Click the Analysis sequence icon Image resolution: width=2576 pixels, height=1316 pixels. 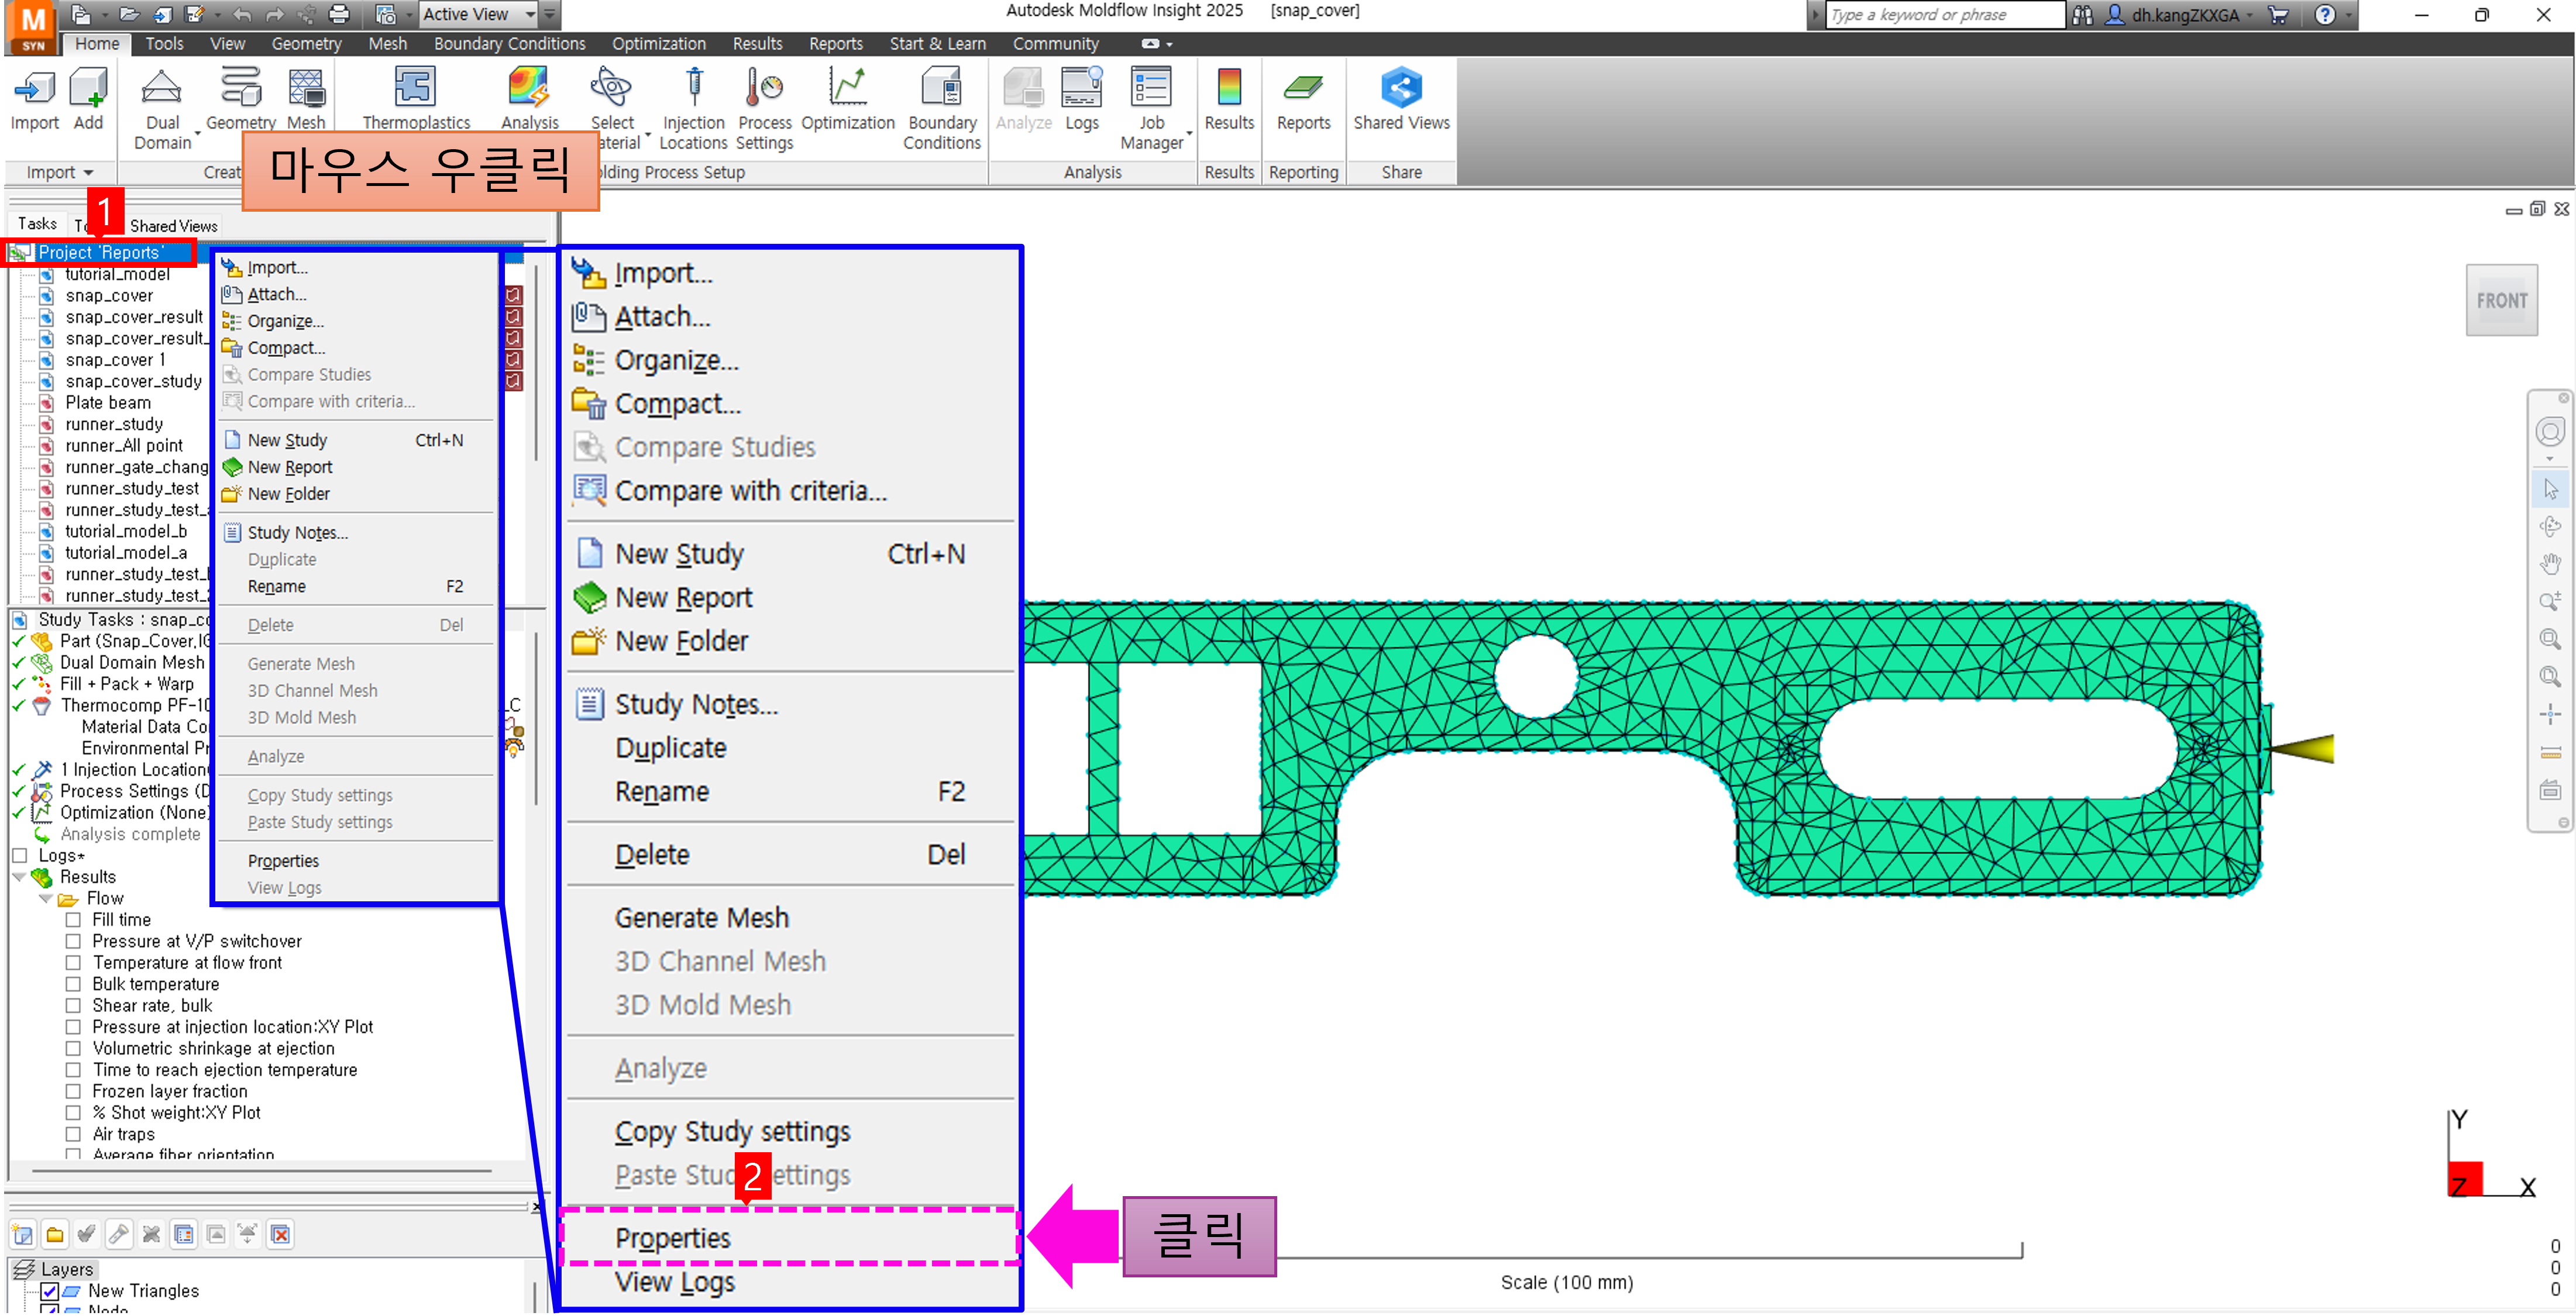(x=529, y=88)
